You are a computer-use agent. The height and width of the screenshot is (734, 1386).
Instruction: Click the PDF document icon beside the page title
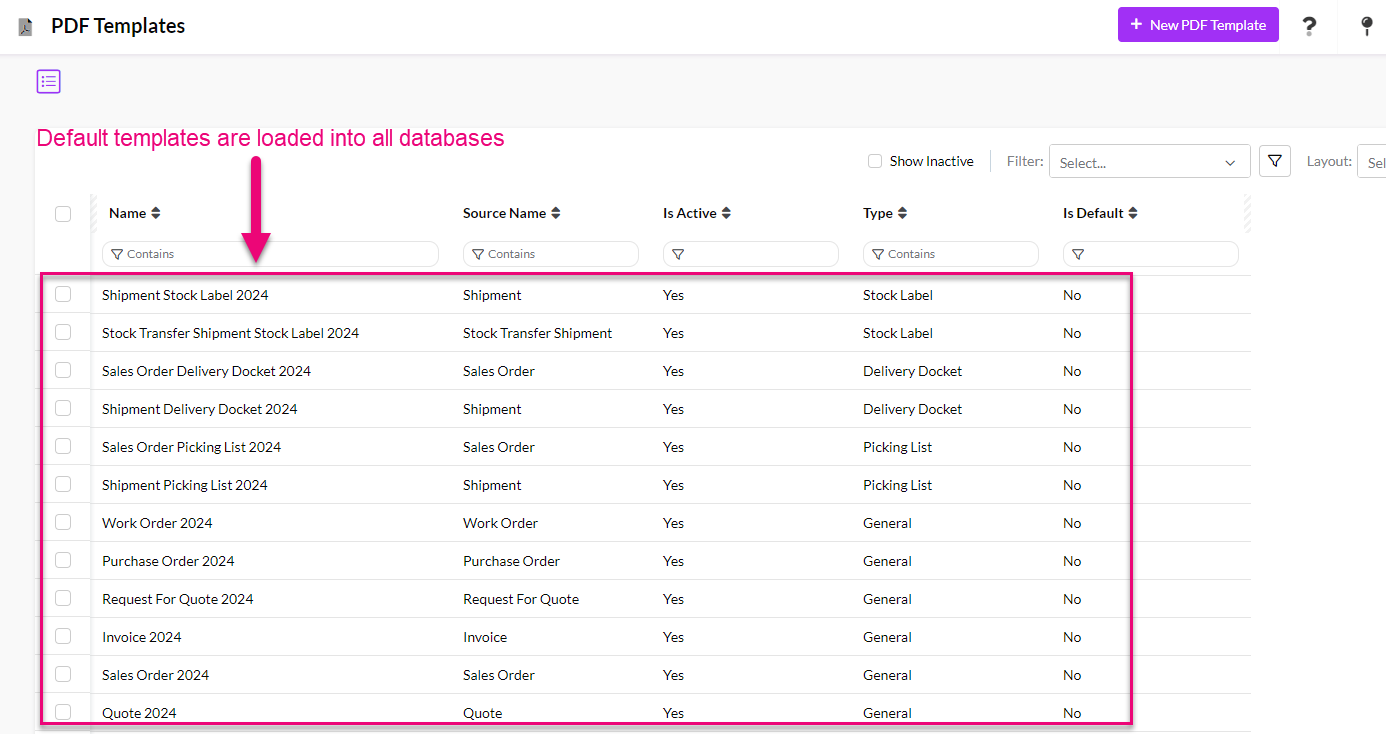coord(25,27)
